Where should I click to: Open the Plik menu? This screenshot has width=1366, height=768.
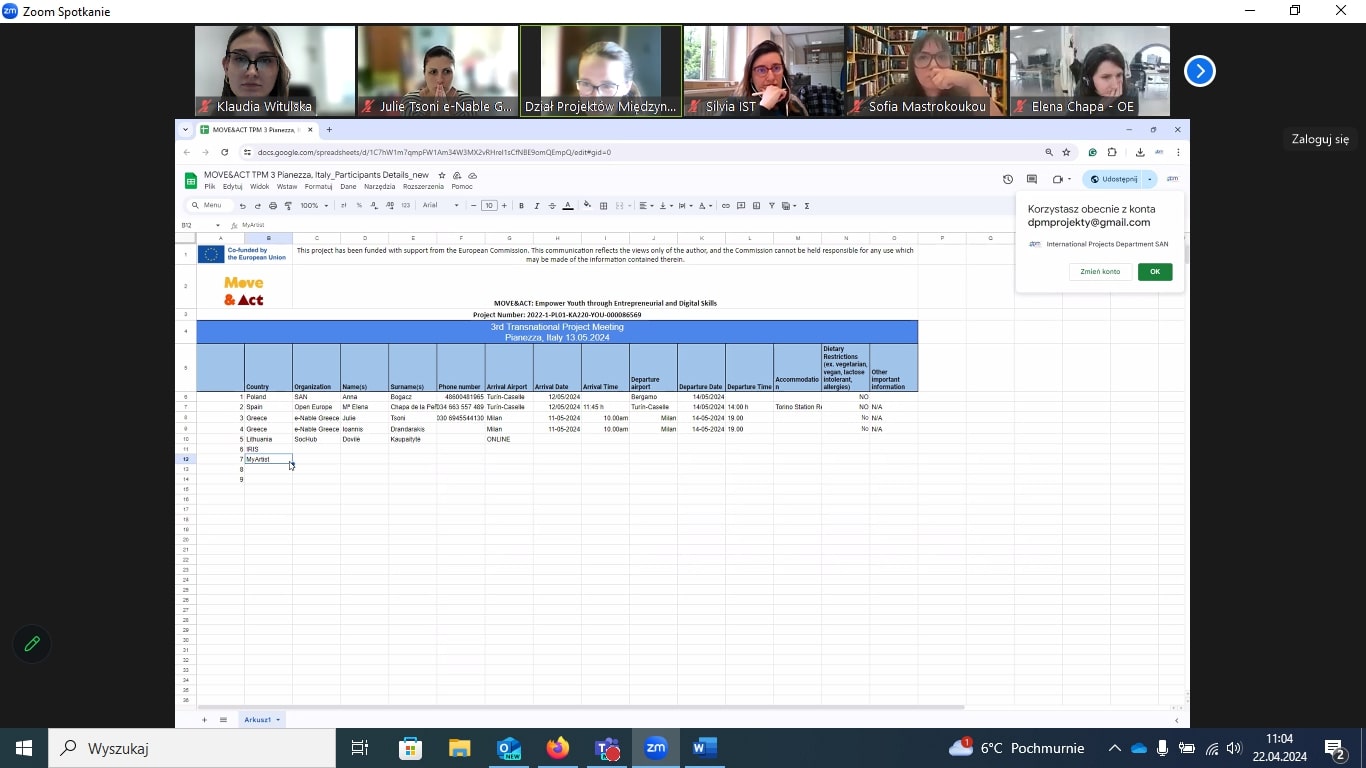(210, 187)
